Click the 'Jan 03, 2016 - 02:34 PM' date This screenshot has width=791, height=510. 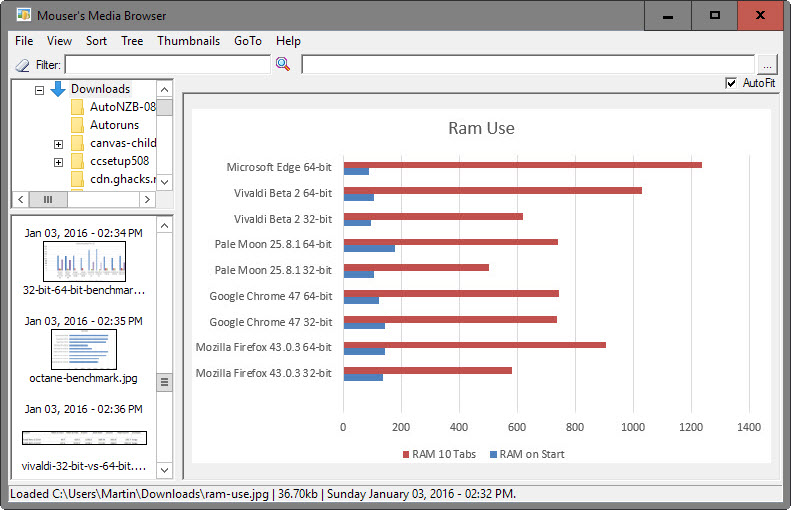[84, 233]
